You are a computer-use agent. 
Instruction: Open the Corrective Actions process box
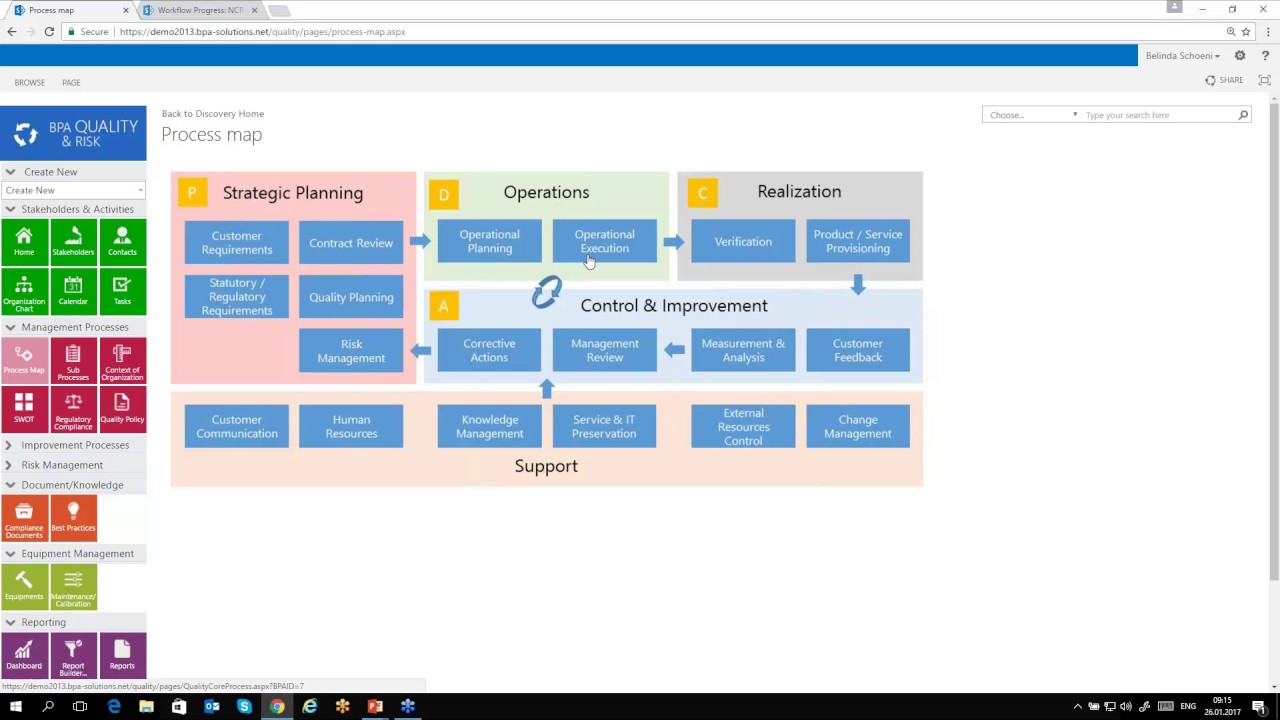[x=489, y=350]
